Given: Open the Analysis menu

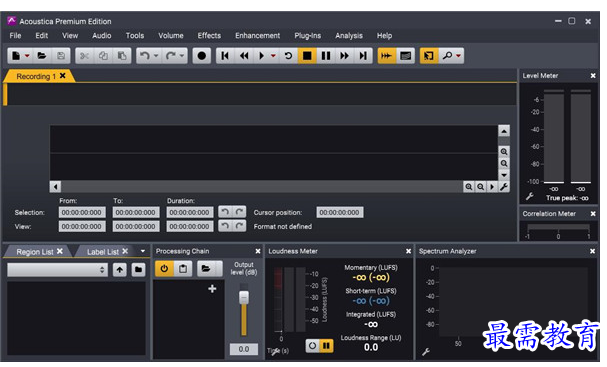Looking at the screenshot, I should point(349,36).
